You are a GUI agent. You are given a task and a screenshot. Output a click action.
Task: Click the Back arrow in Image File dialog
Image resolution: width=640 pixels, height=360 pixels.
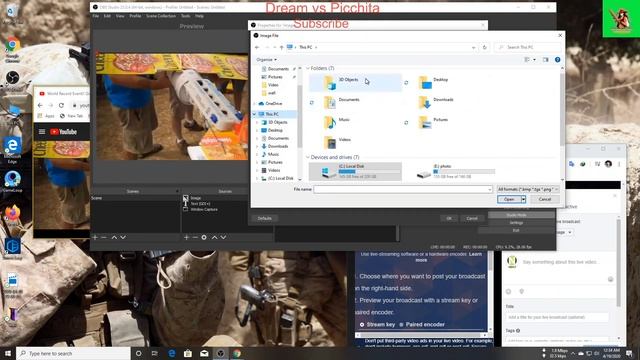coord(257,47)
